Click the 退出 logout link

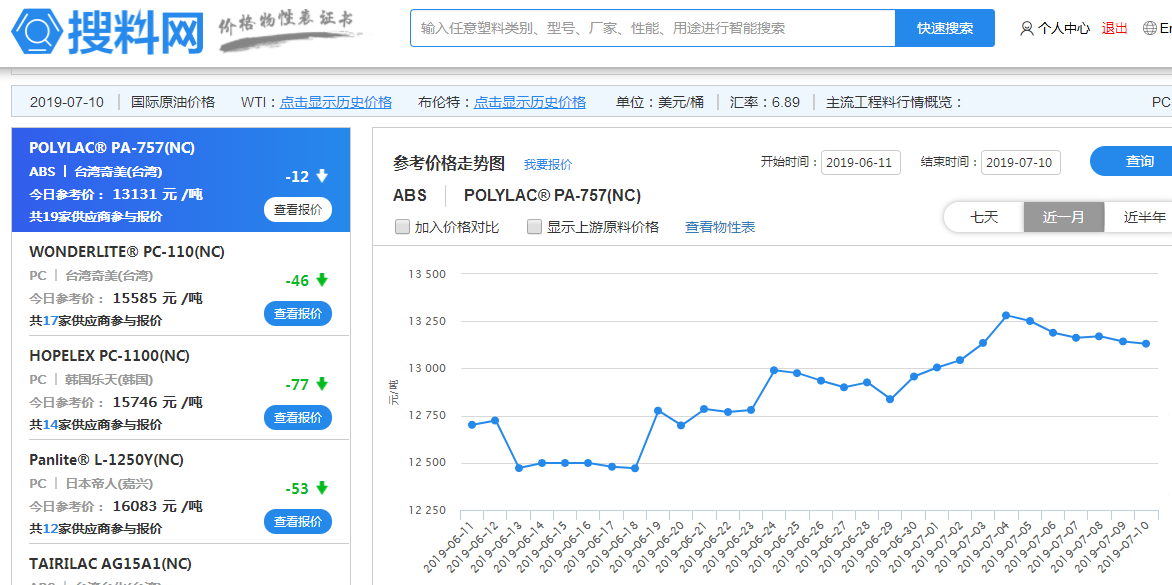pos(1114,29)
